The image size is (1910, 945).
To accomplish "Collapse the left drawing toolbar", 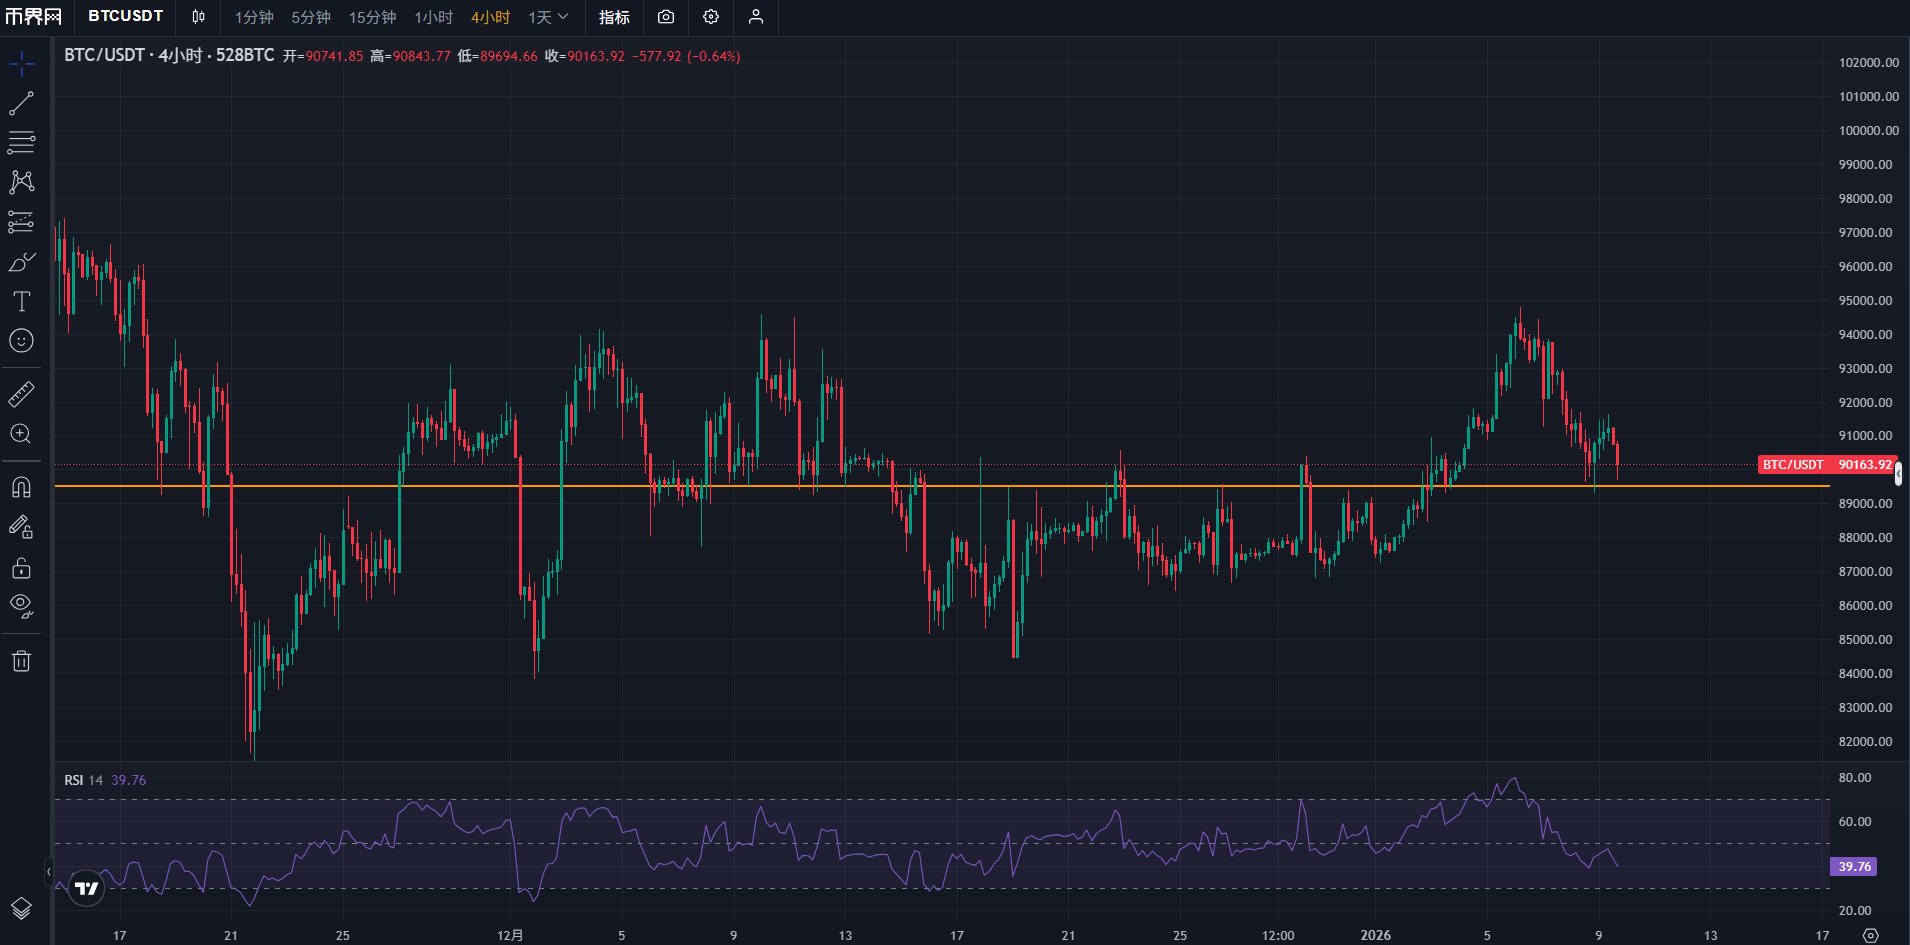I will point(48,872).
